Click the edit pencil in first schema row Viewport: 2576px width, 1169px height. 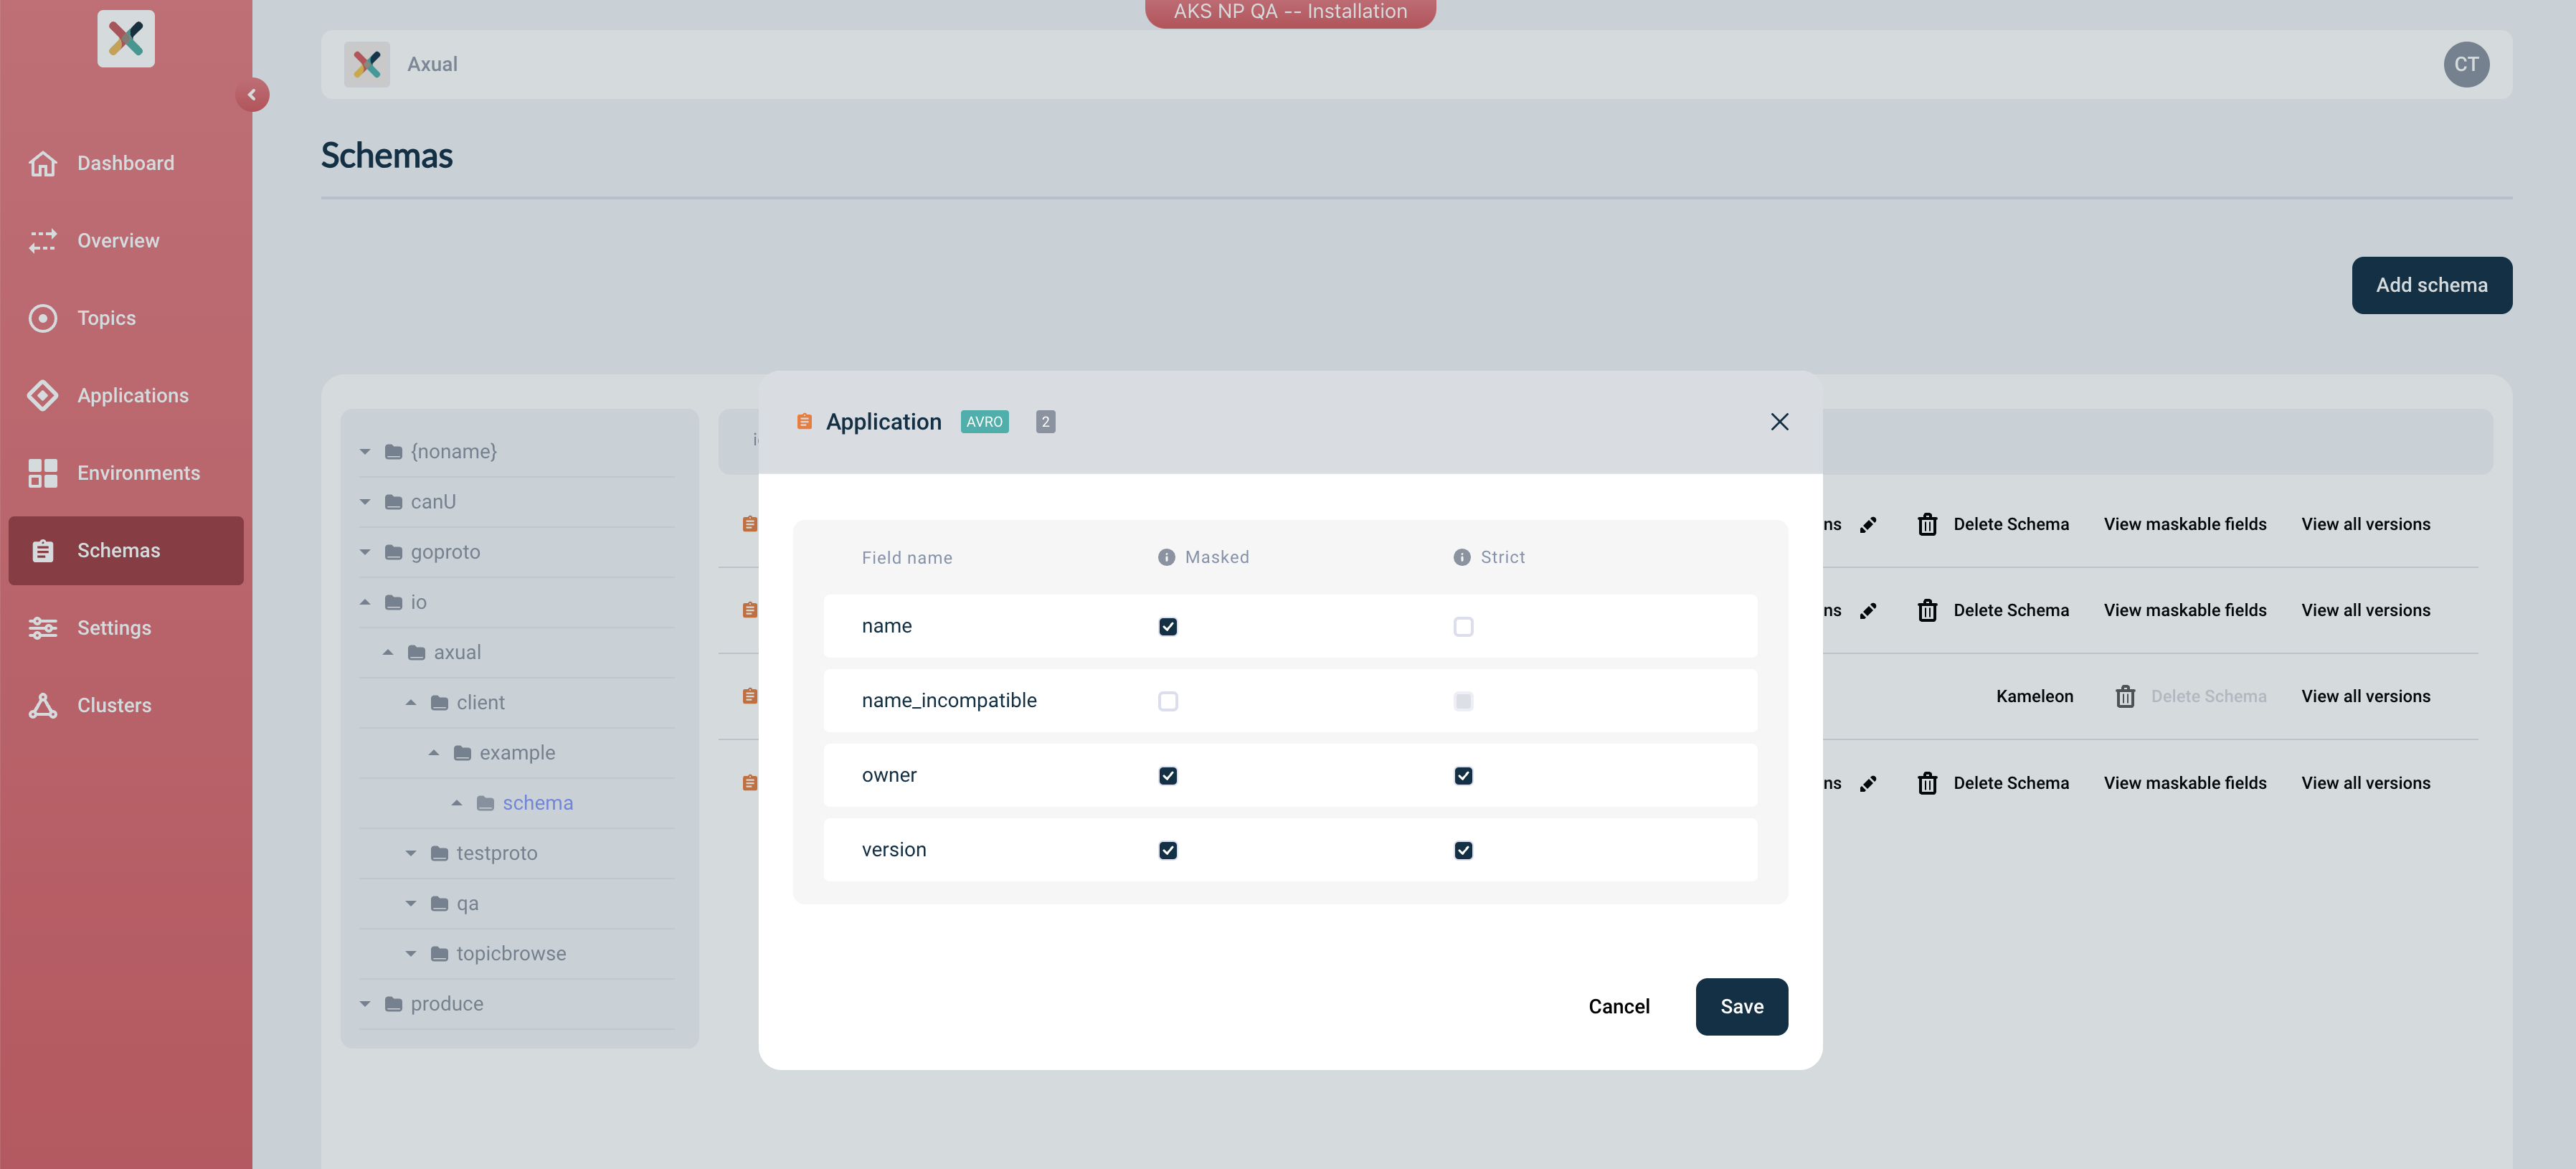tap(1867, 524)
